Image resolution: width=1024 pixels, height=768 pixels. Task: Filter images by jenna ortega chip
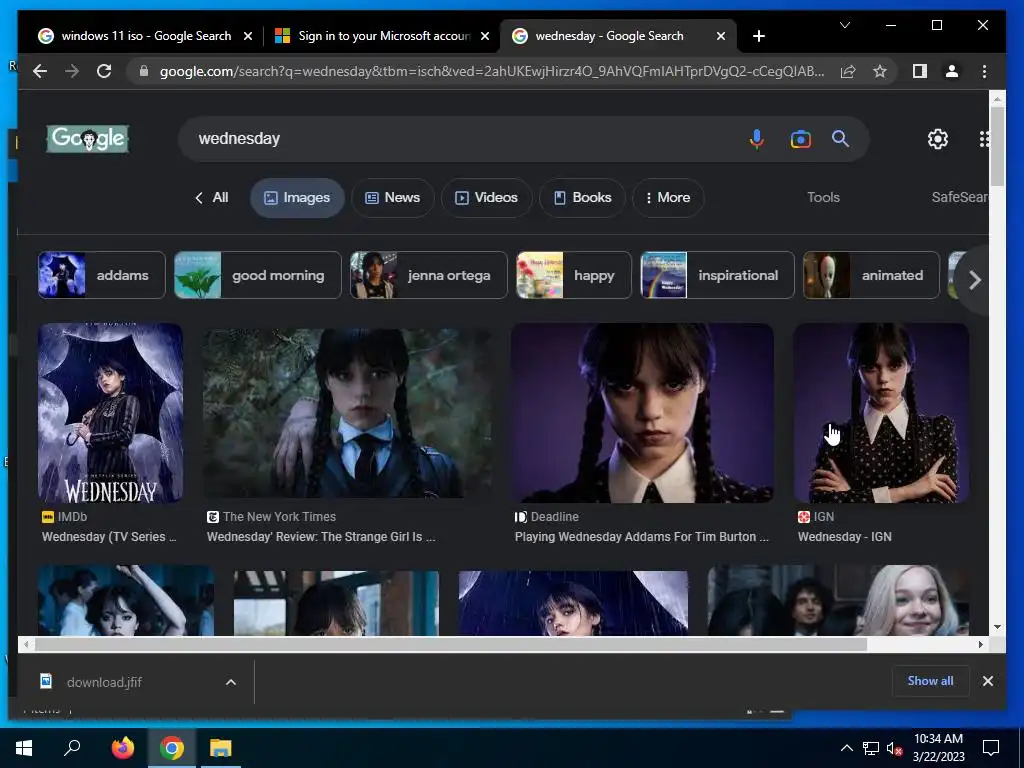click(428, 275)
